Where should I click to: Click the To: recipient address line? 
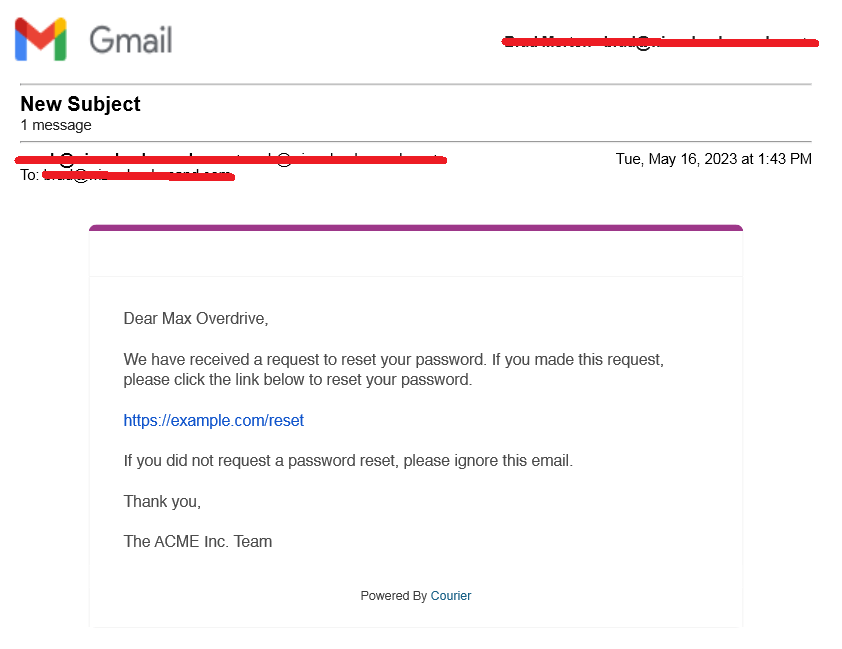128,175
